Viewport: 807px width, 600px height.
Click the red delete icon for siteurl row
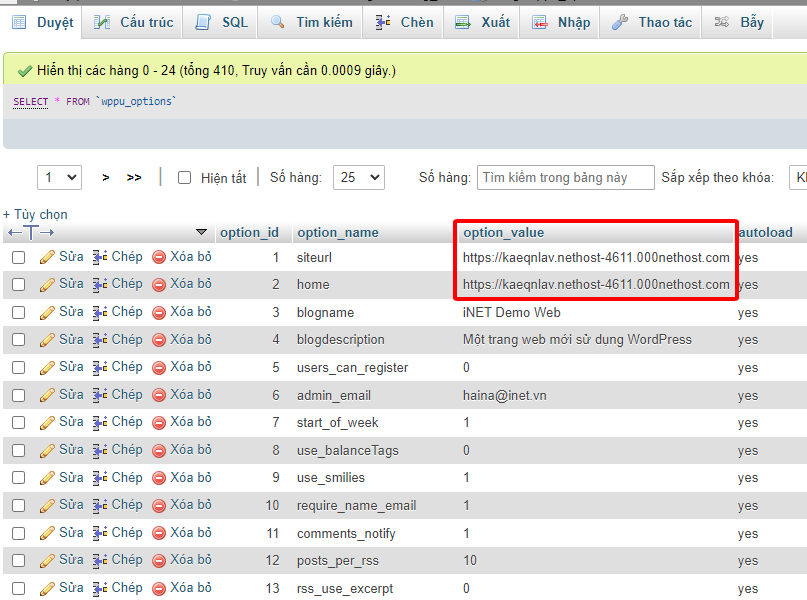(x=159, y=257)
